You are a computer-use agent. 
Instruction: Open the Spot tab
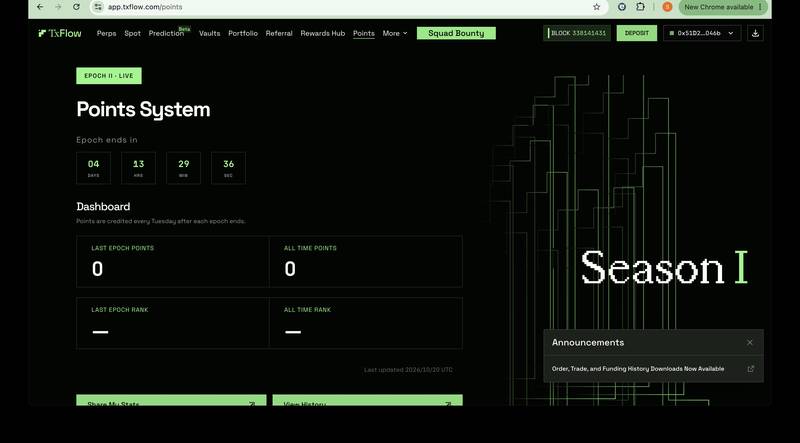132,33
